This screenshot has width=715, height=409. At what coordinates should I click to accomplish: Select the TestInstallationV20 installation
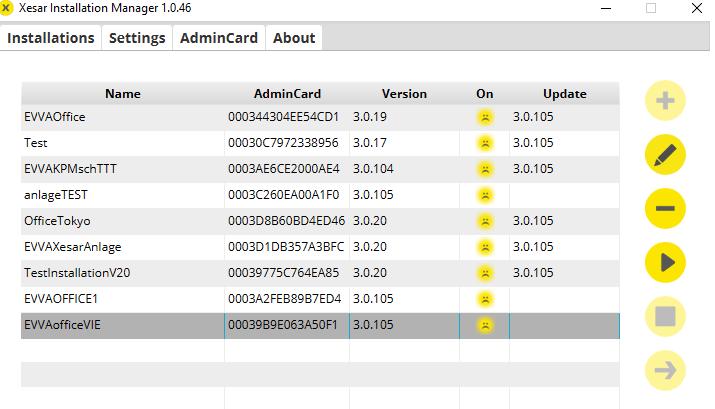click(77, 273)
